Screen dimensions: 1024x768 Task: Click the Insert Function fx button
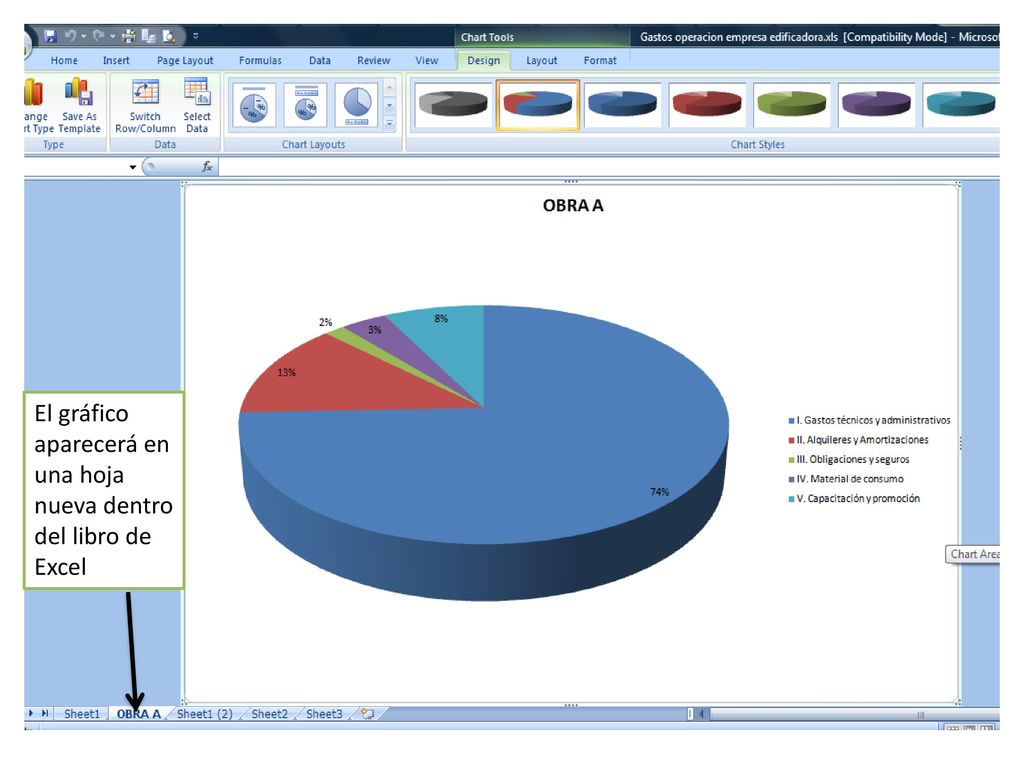(207, 167)
